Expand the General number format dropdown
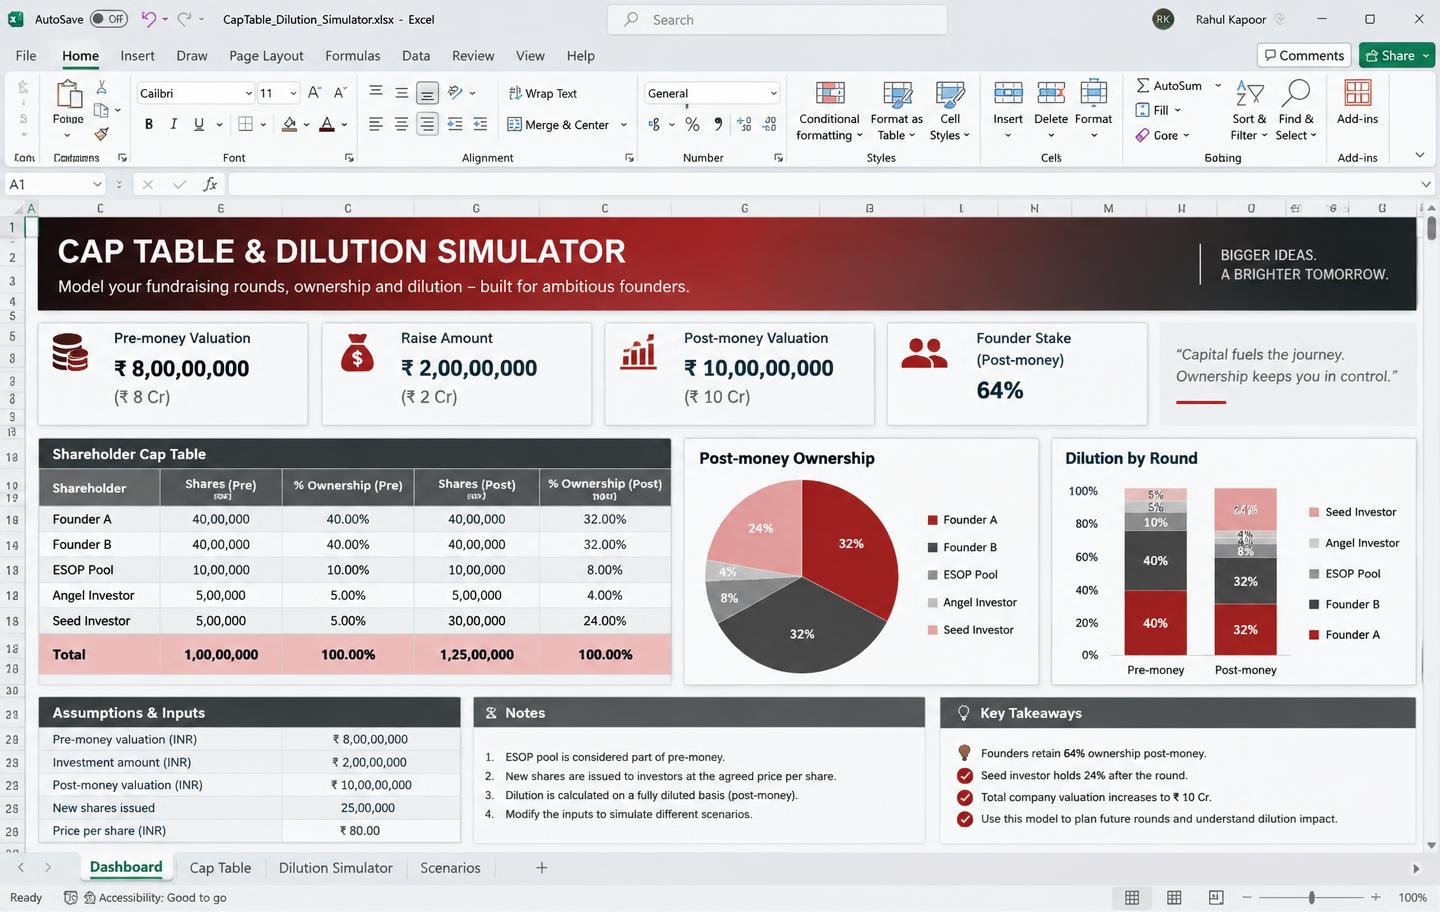The image size is (1440, 912). pos(773,93)
